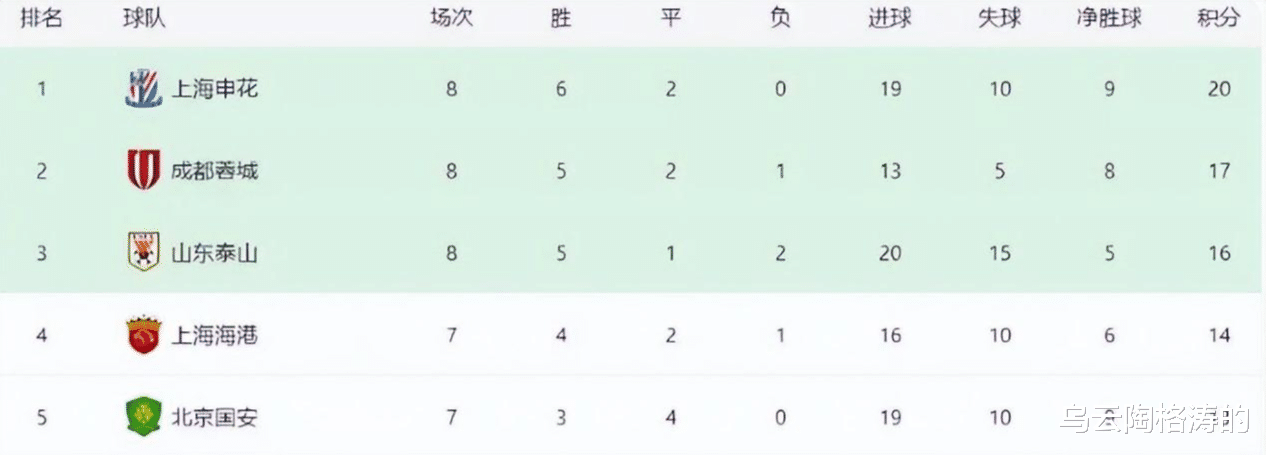Viewport: 1267px width, 455px height.
Task: Click the Chengdu Rongcheng club crest
Action: click(x=143, y=171)
